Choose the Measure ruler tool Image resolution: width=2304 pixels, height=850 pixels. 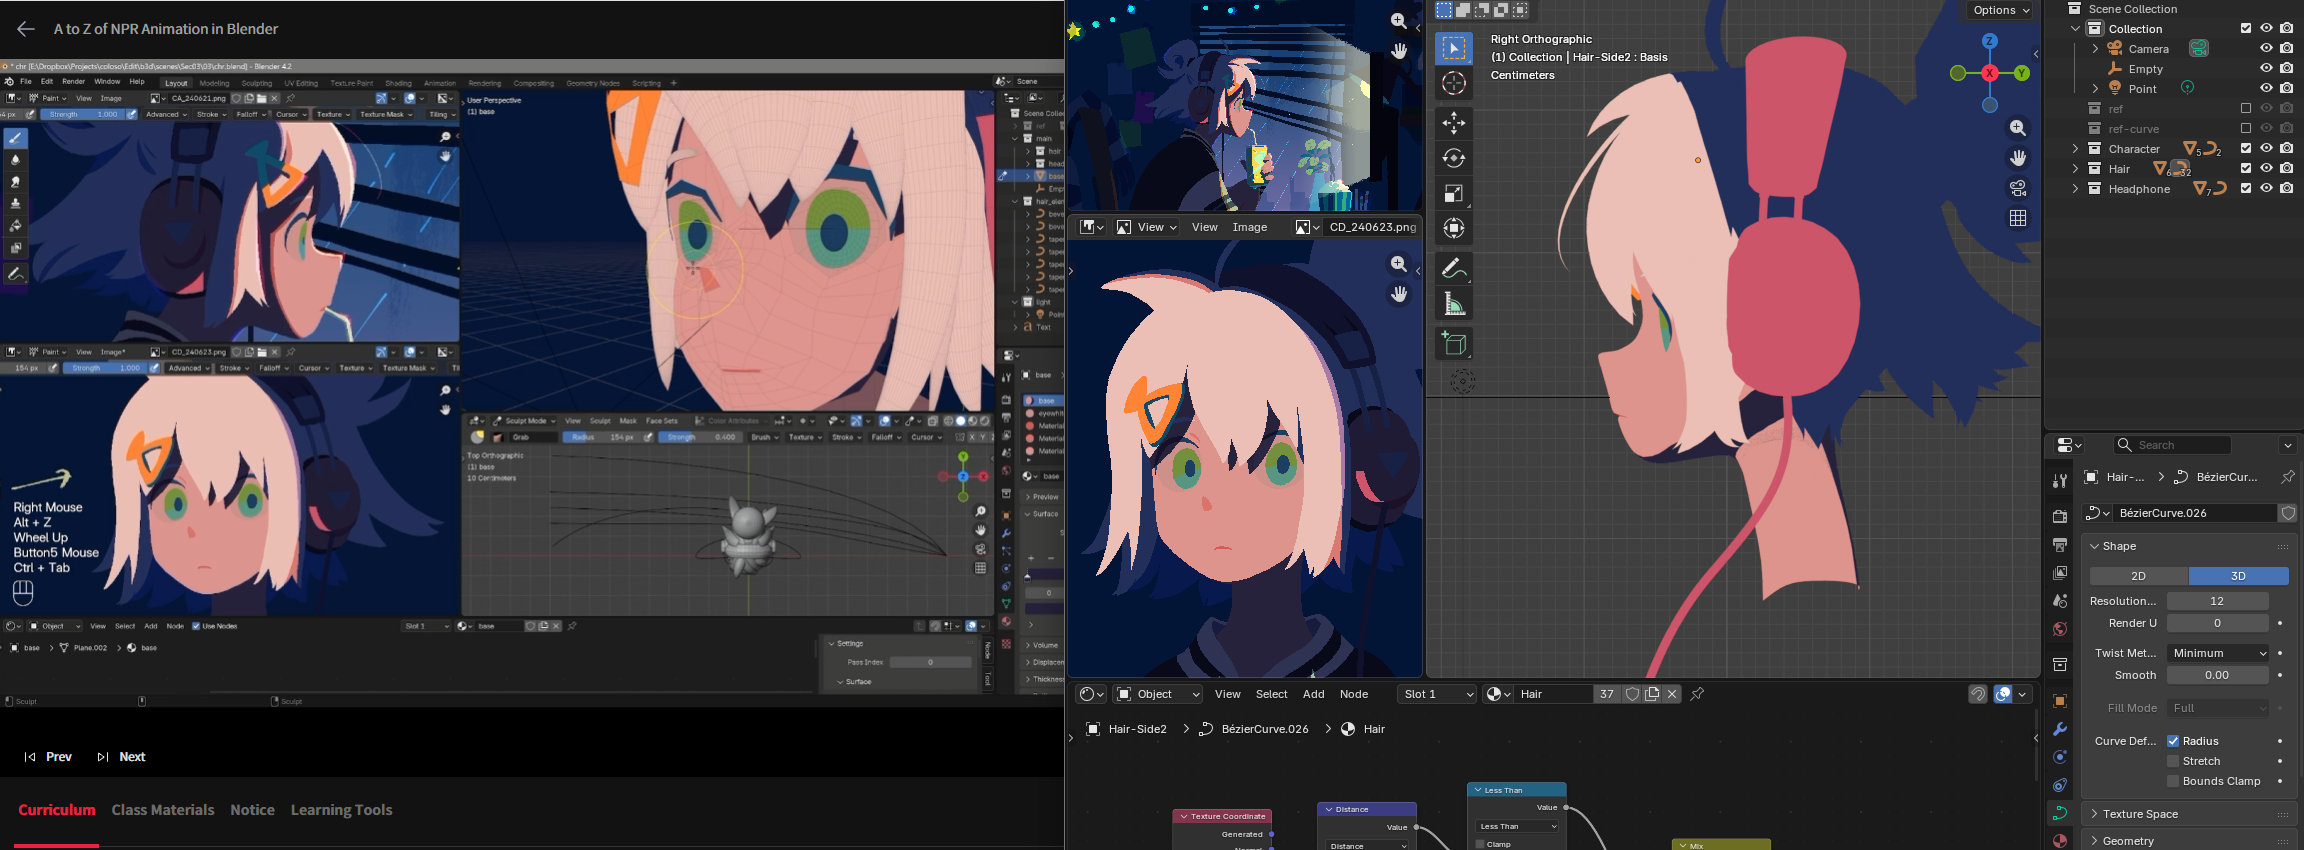(x=1454, y=303)
